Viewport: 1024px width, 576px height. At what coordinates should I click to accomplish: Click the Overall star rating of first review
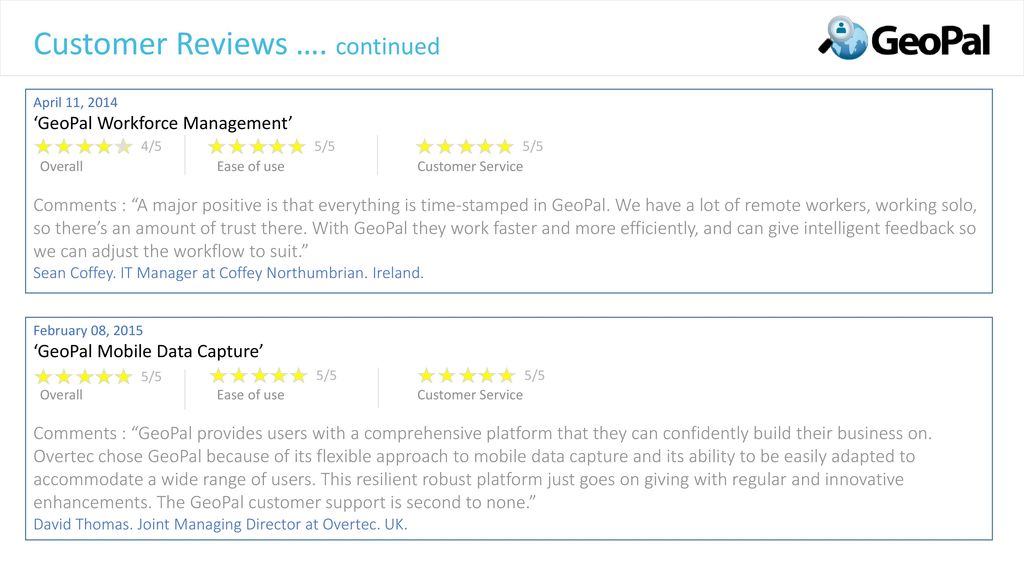click(x=84, y=146)
